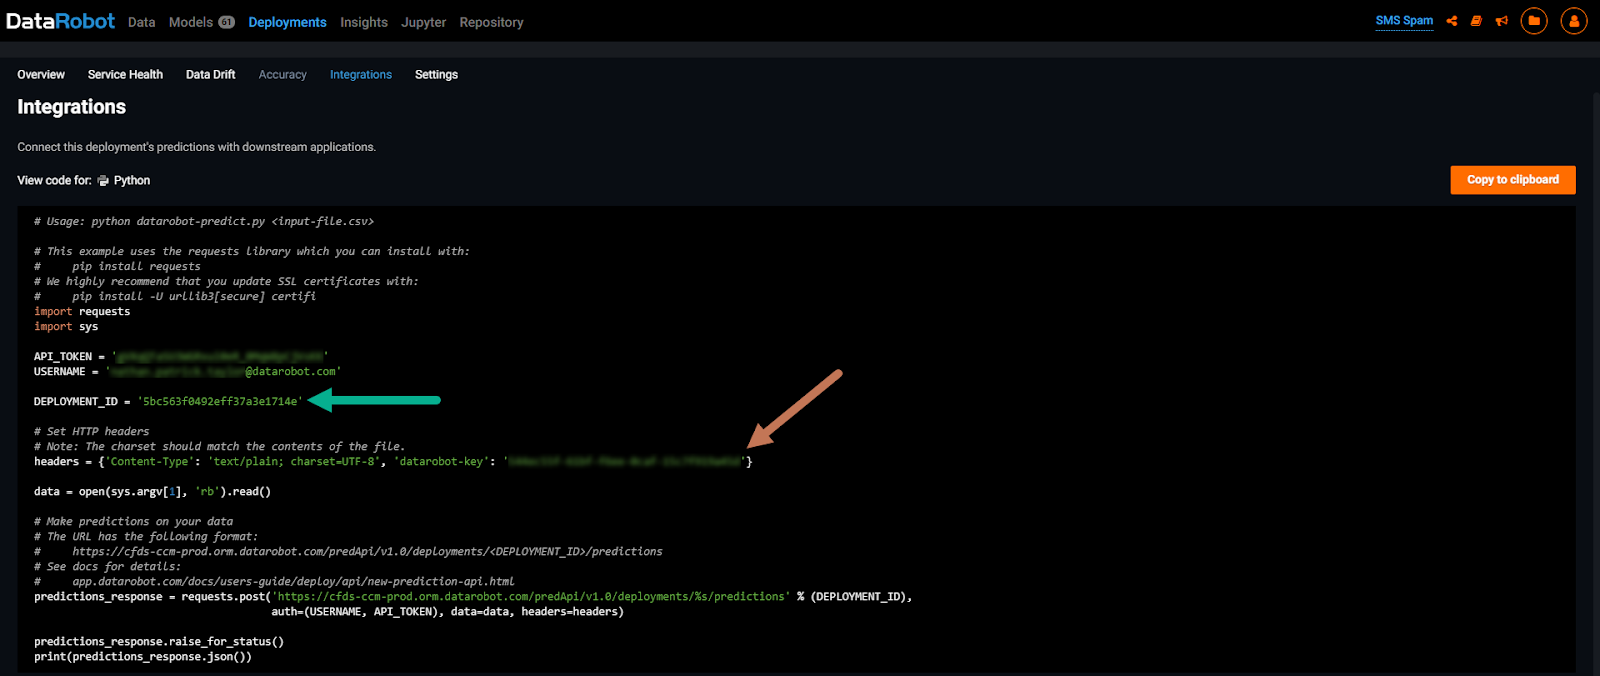Click the 'predictions_response.raise_for_status()' line
This screenshot has width=1600, height=676.
(159, 642)
